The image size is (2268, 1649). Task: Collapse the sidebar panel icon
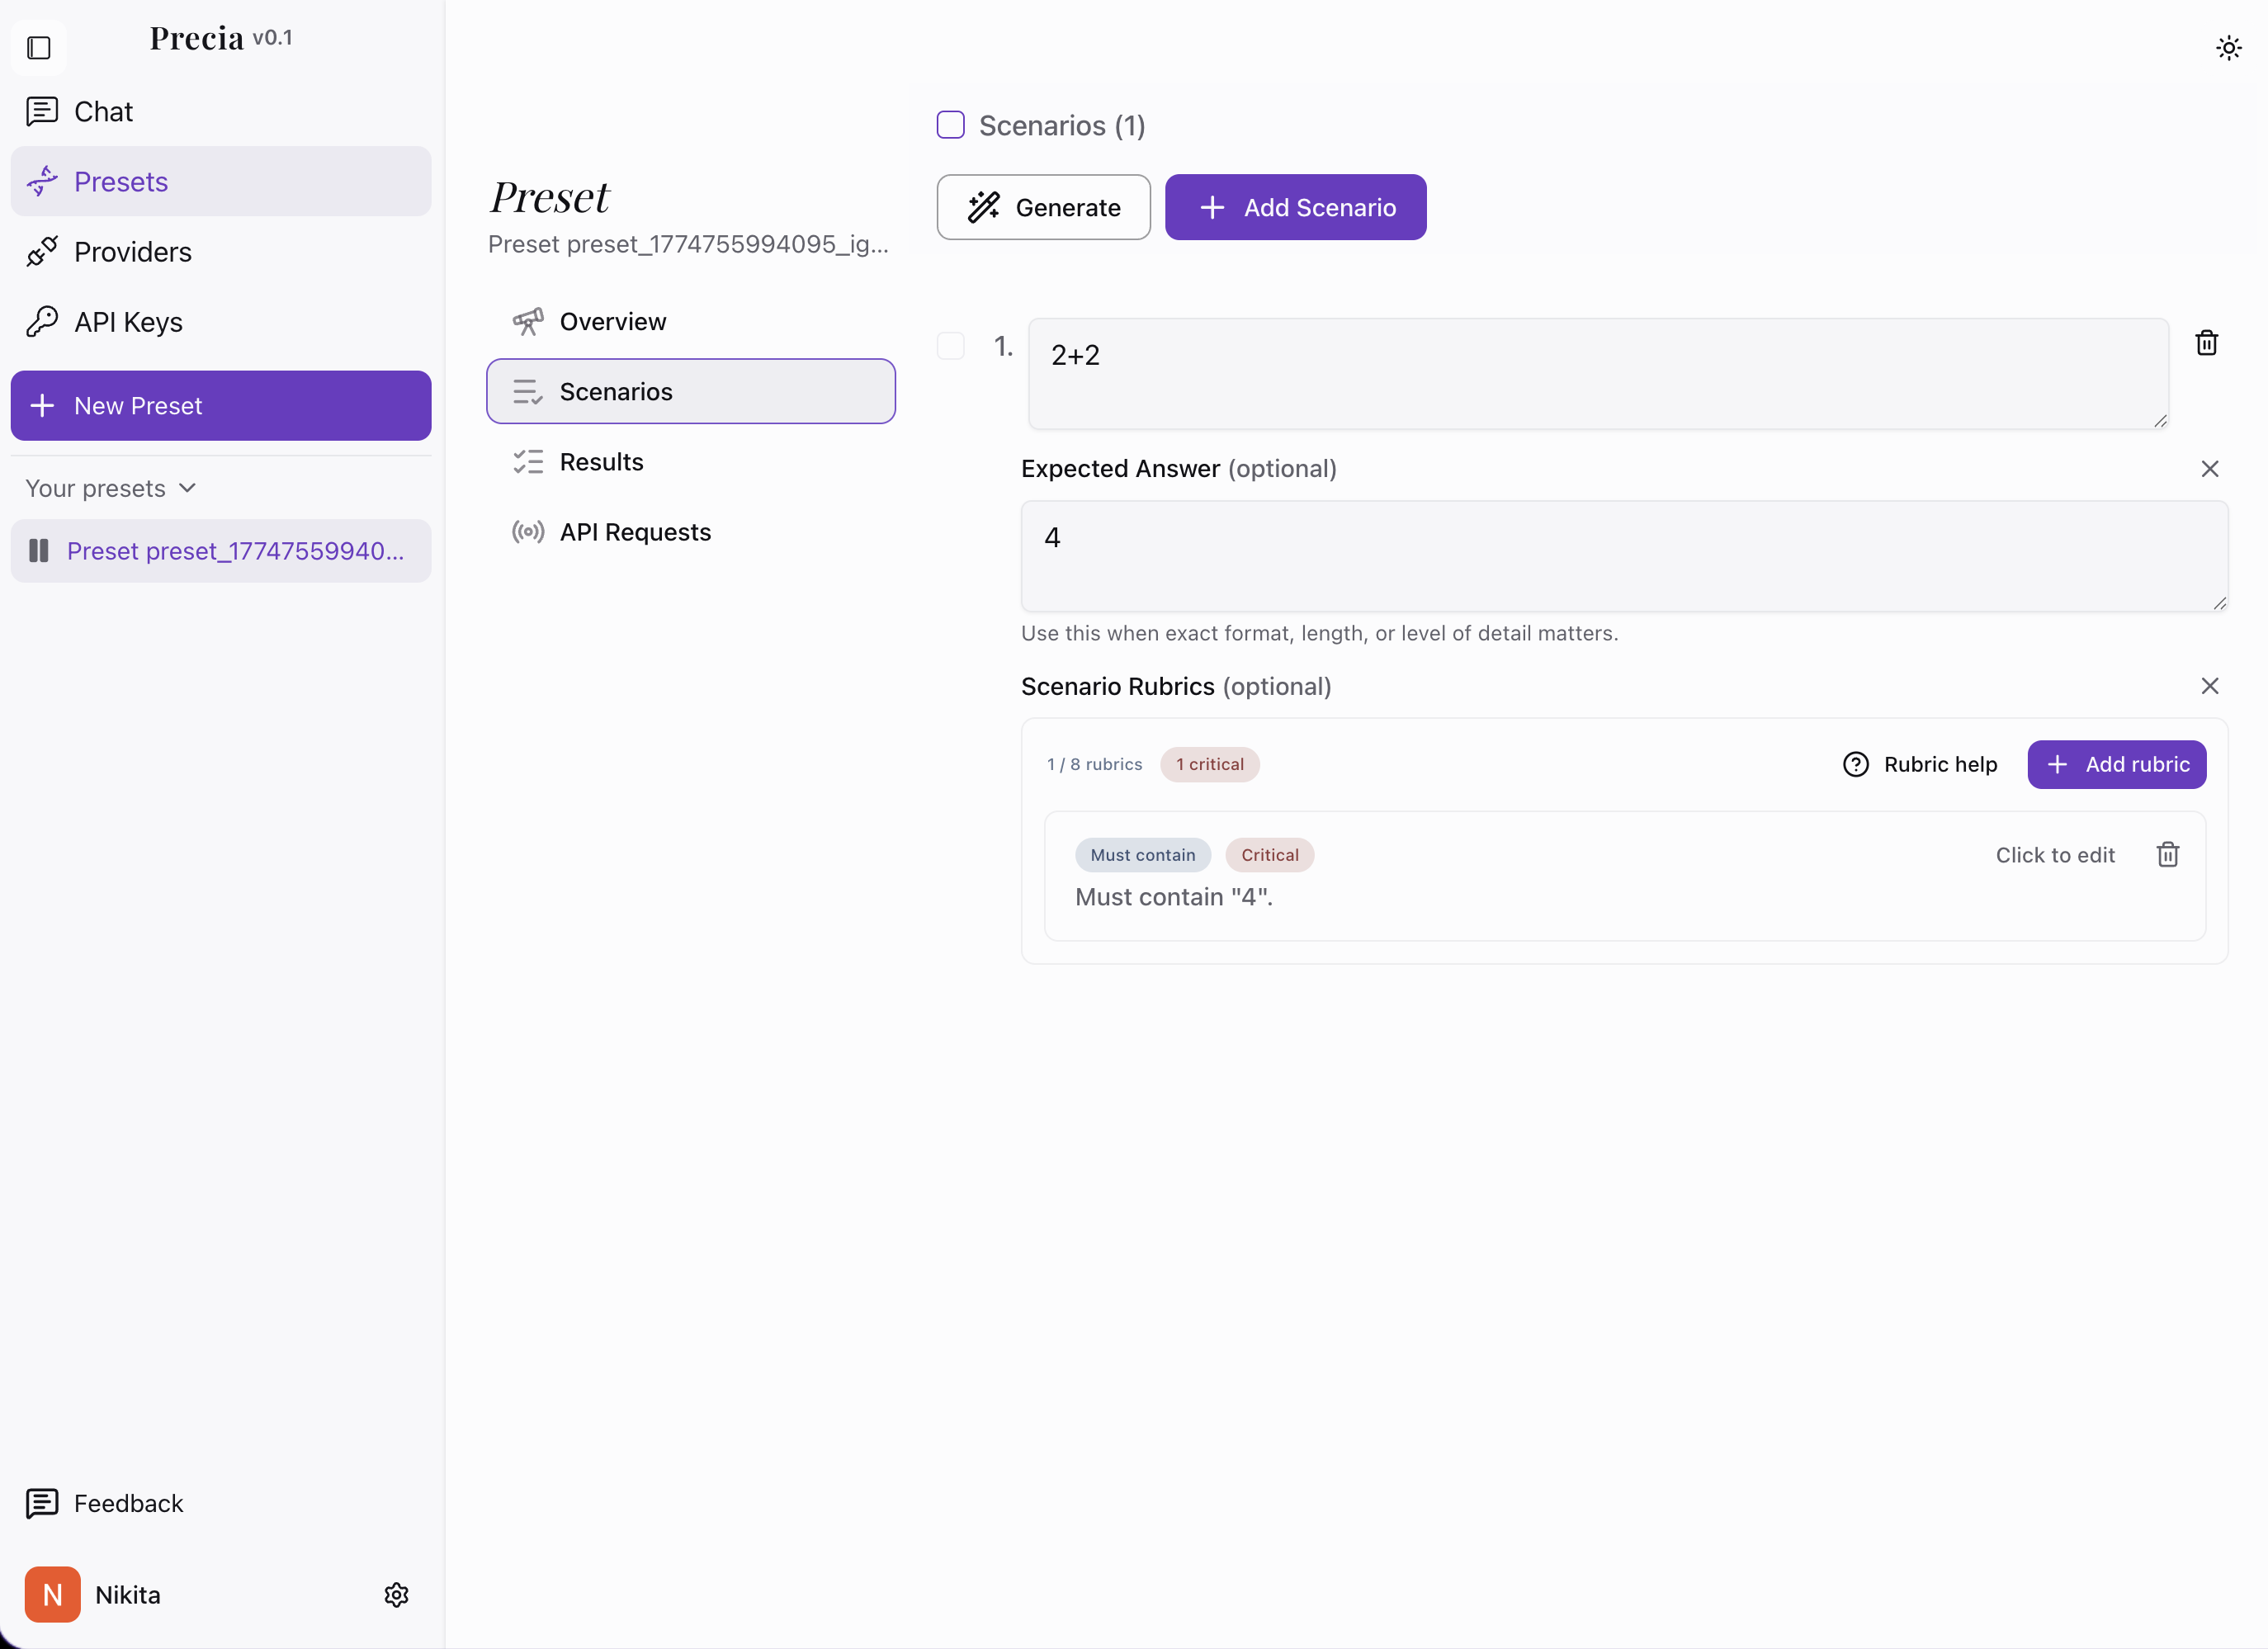click(x=39, y=47)
